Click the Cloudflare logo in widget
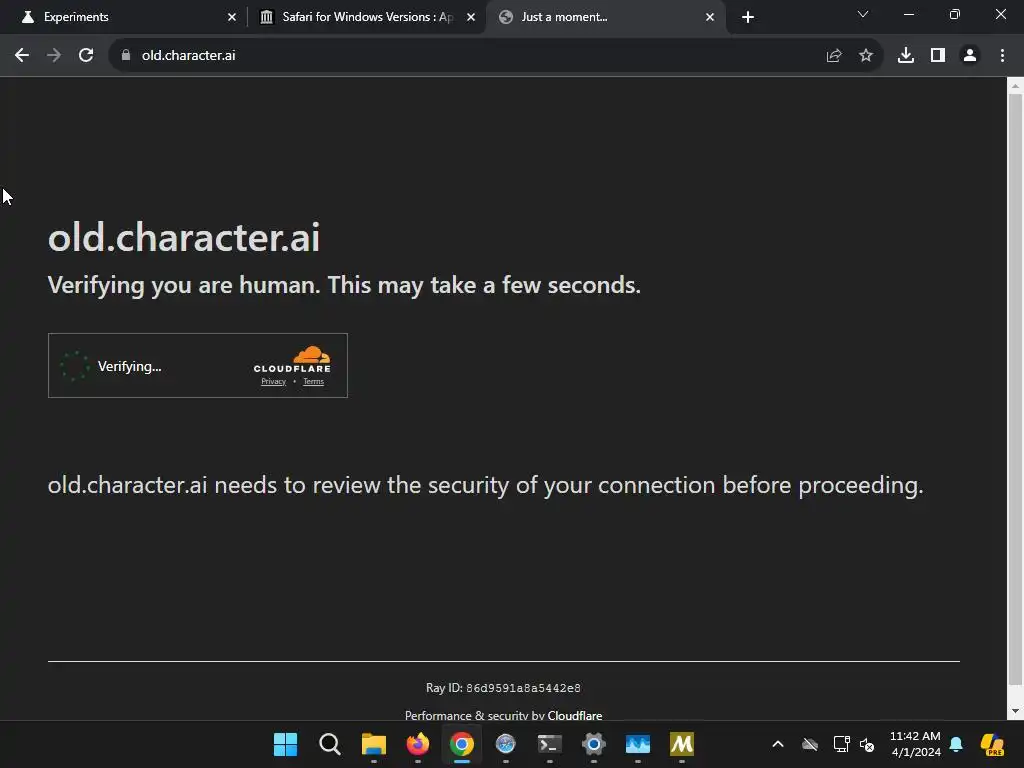 click(292, 360)
